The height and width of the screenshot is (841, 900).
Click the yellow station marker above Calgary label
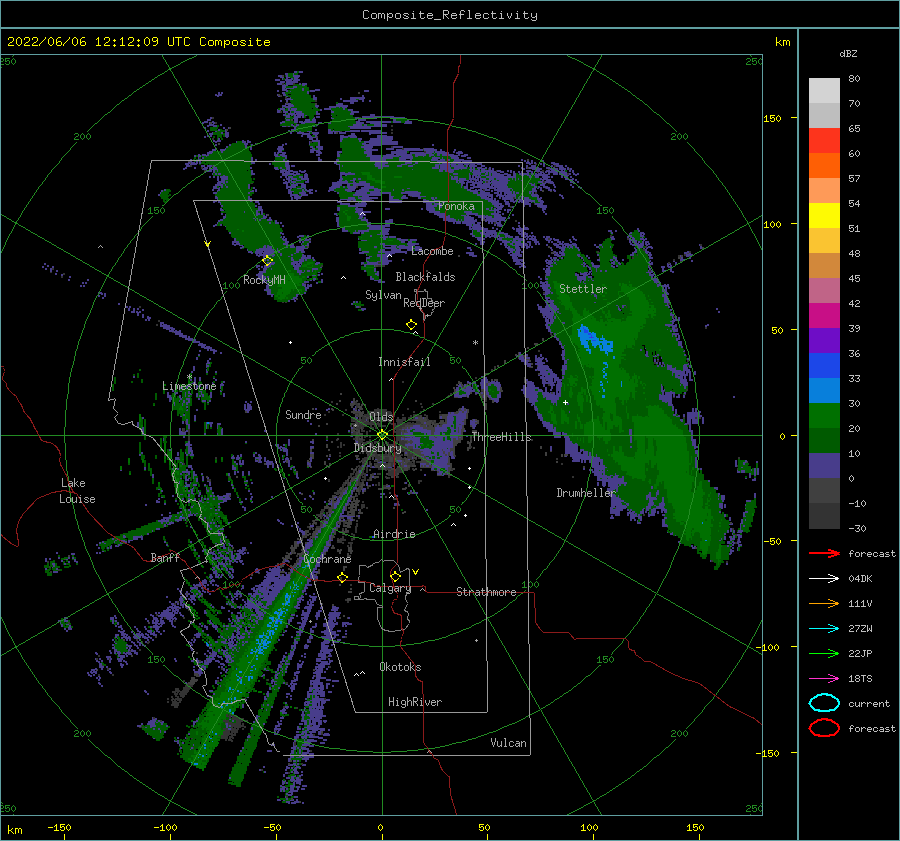[395, 576]
